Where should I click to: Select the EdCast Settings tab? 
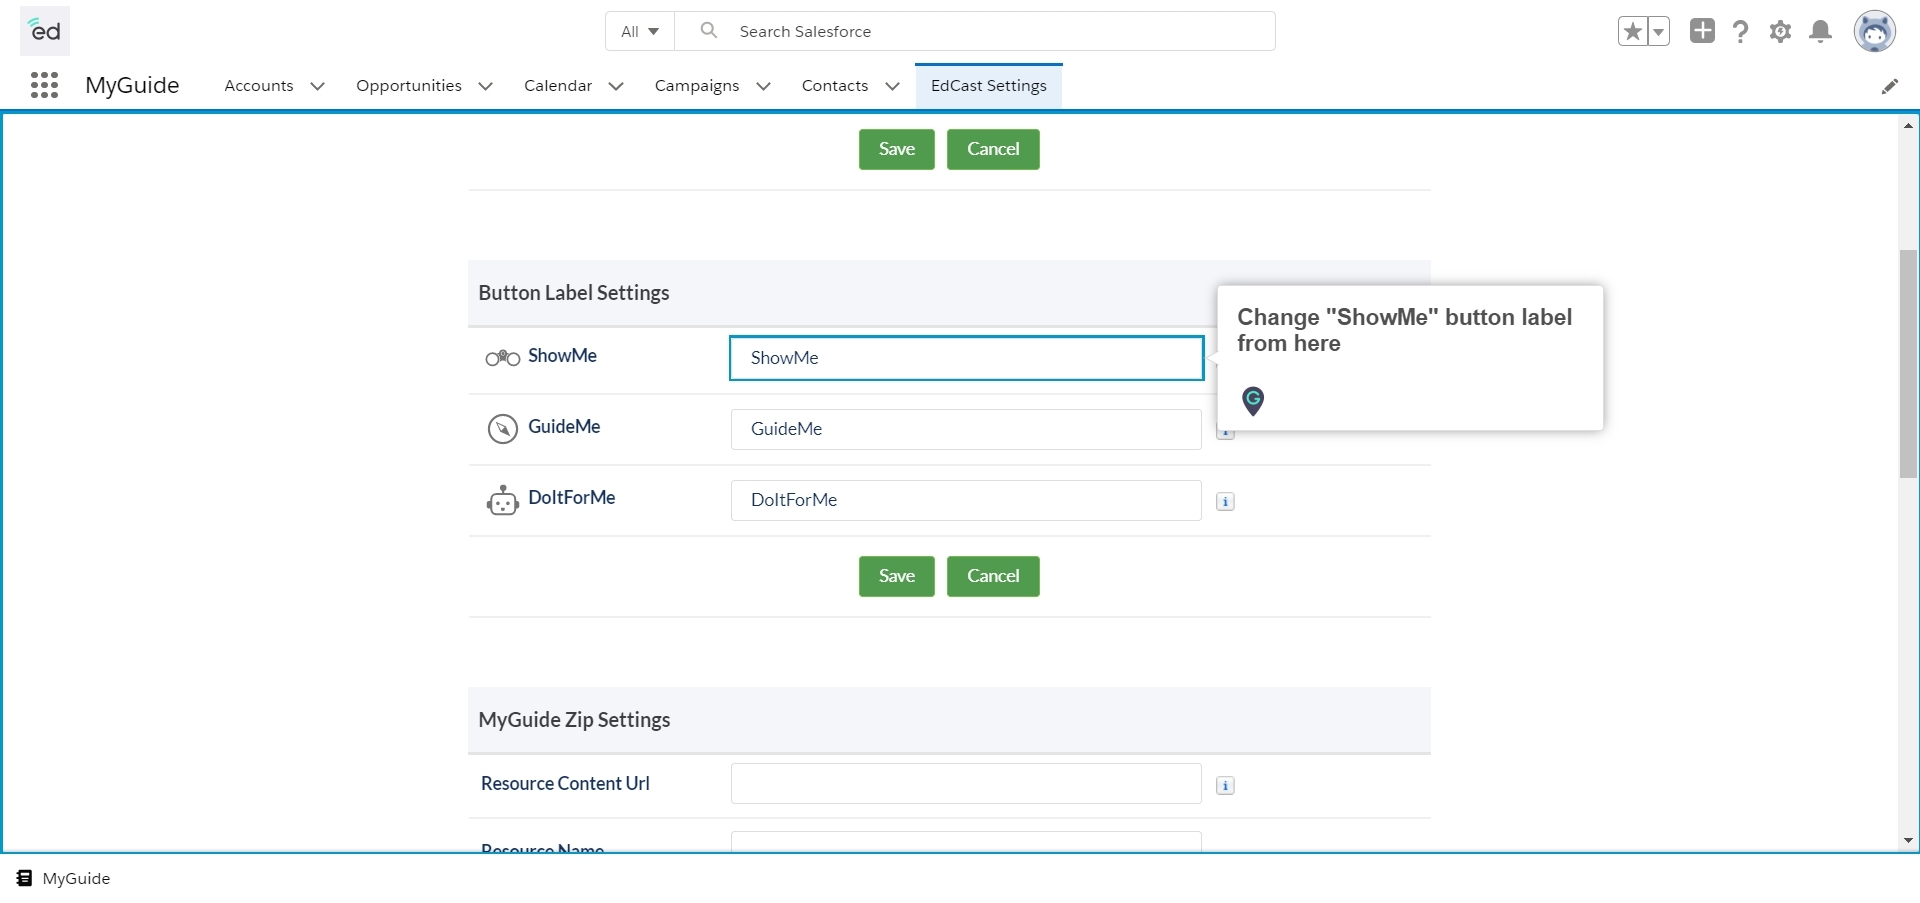(x=989, y=86)
